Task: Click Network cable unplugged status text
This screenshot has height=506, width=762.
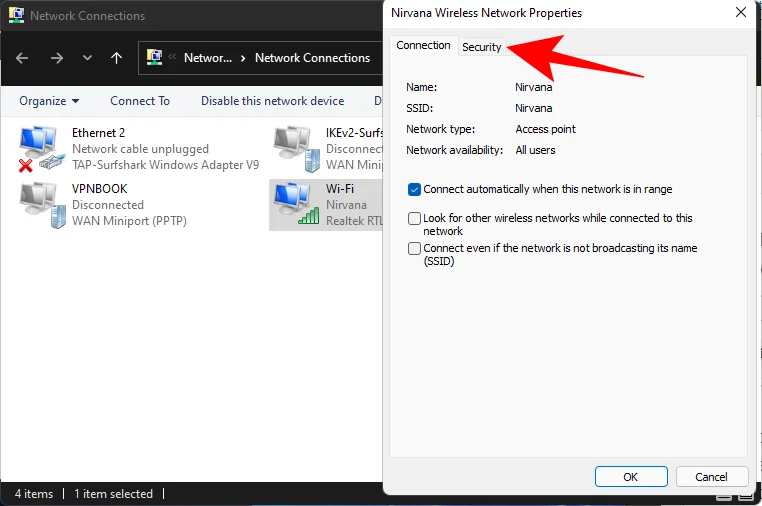Action: tap(140, 149)
